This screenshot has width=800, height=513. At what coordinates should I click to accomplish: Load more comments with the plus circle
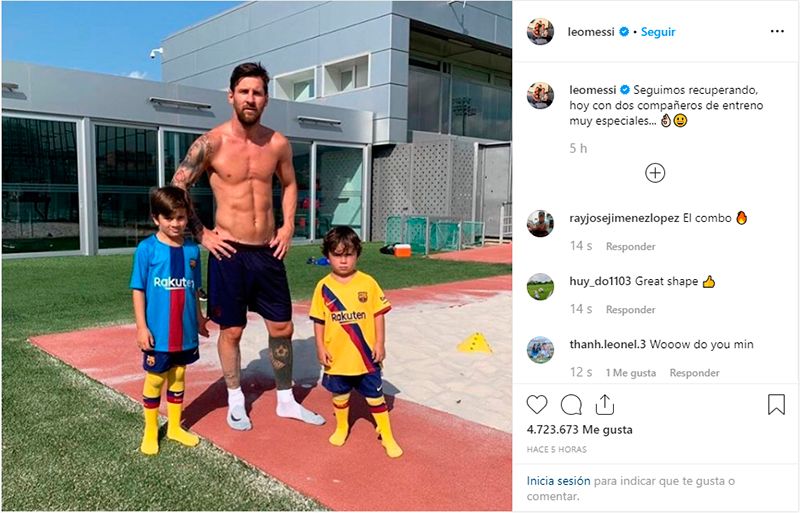(655, 173)
